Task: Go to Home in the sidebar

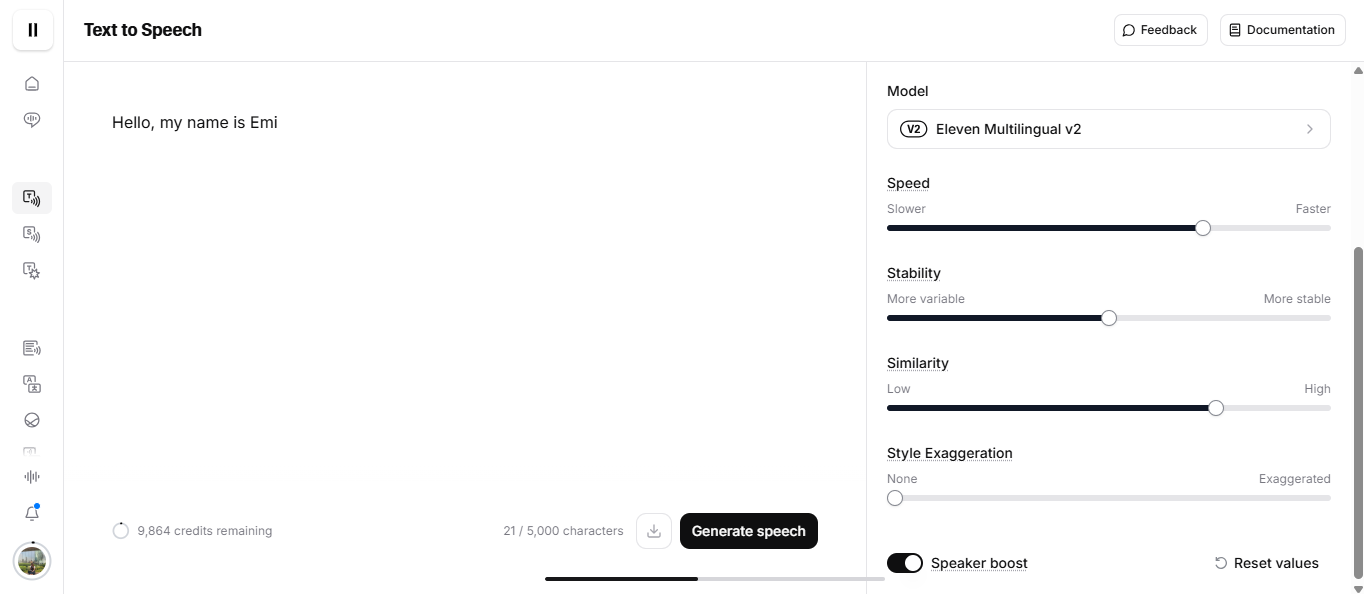Action: click(x=32, y=84)
